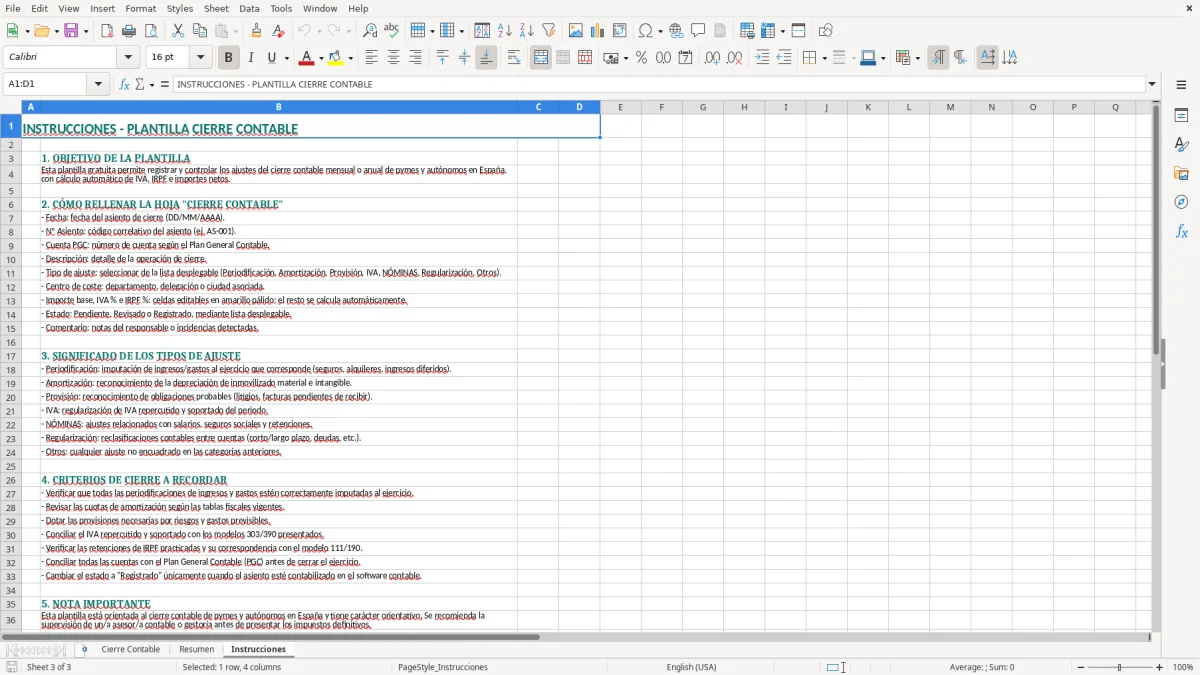1200x675 pixels.
Task: Open Find and Replace
Action: tap(370, 31)
